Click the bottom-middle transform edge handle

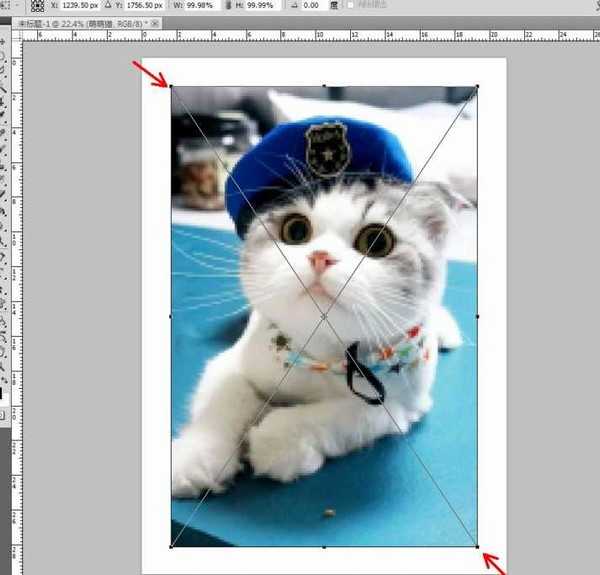(x=324, y=546)
